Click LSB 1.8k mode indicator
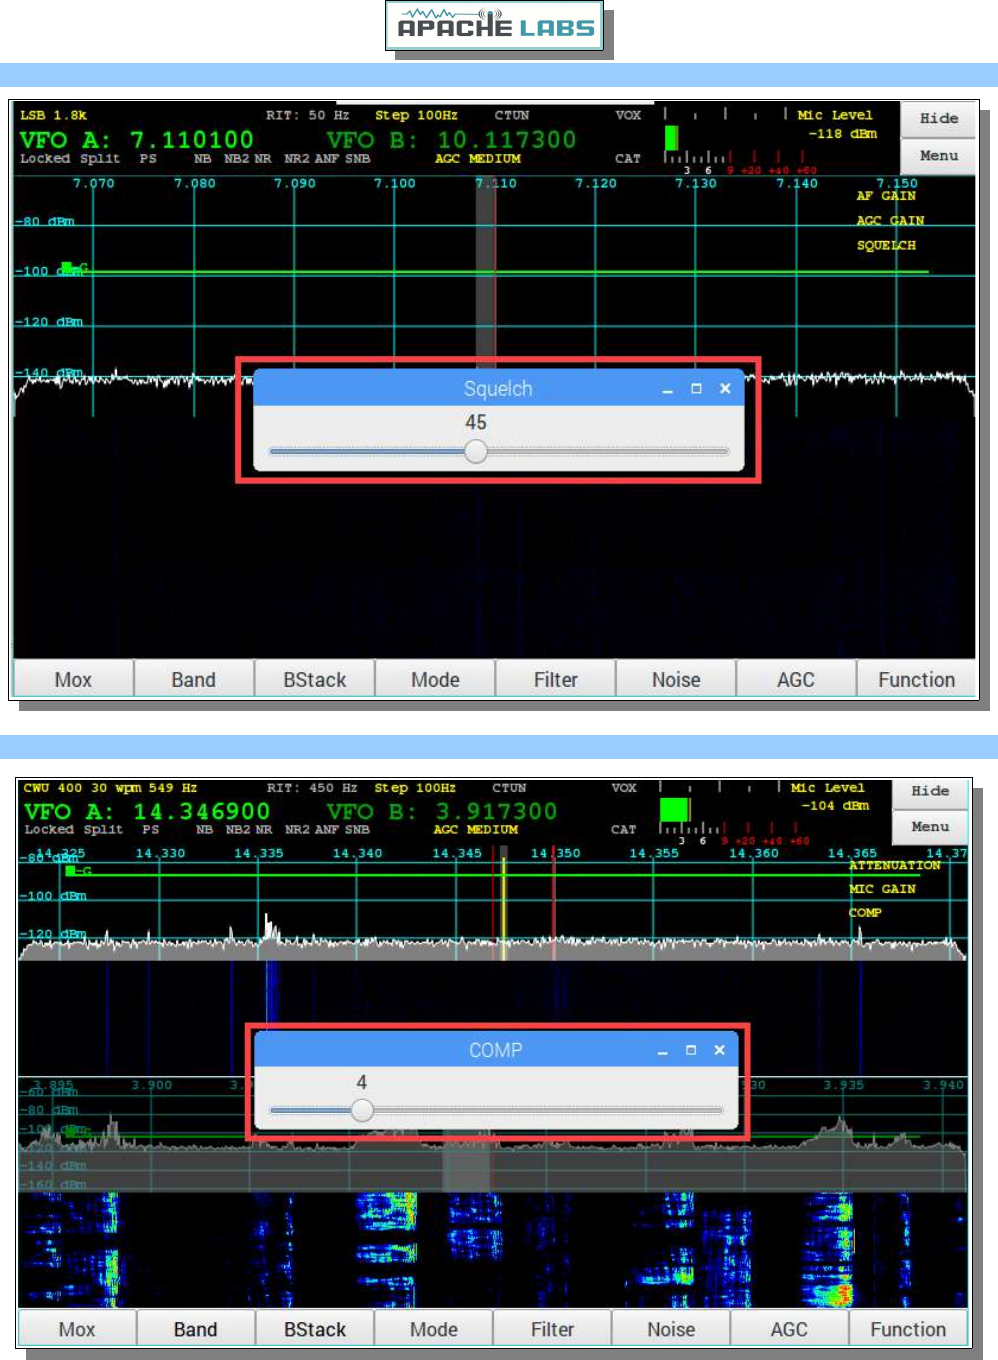The width and height of the screenshot is (998, 1360). click(53, 115)
